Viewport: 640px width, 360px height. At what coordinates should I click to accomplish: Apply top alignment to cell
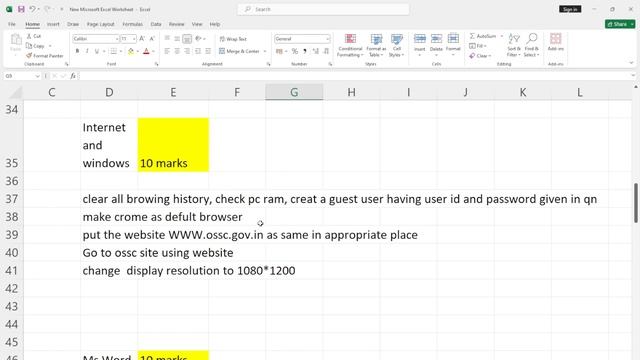[x=167, y=39]
